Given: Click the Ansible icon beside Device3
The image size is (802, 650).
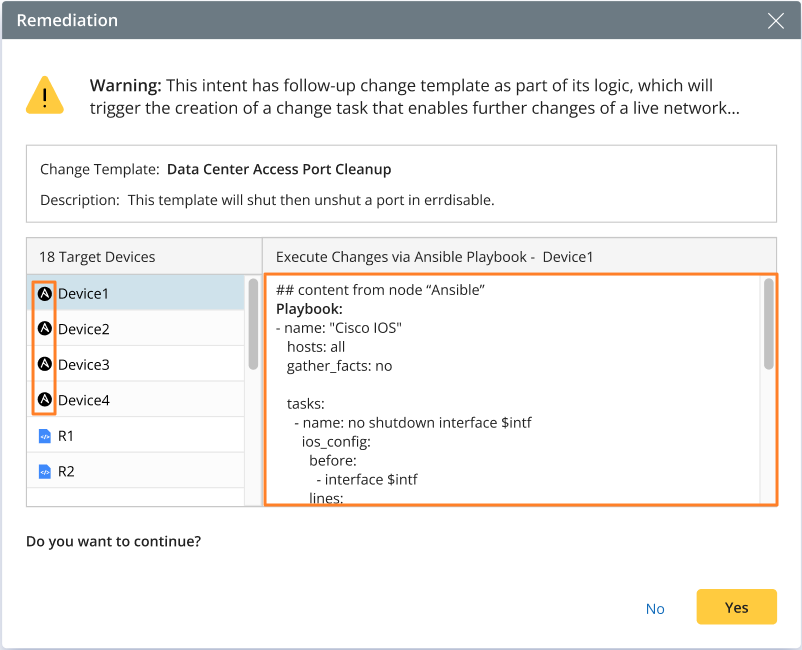Looking at the screenshot, I should (44, 365).
